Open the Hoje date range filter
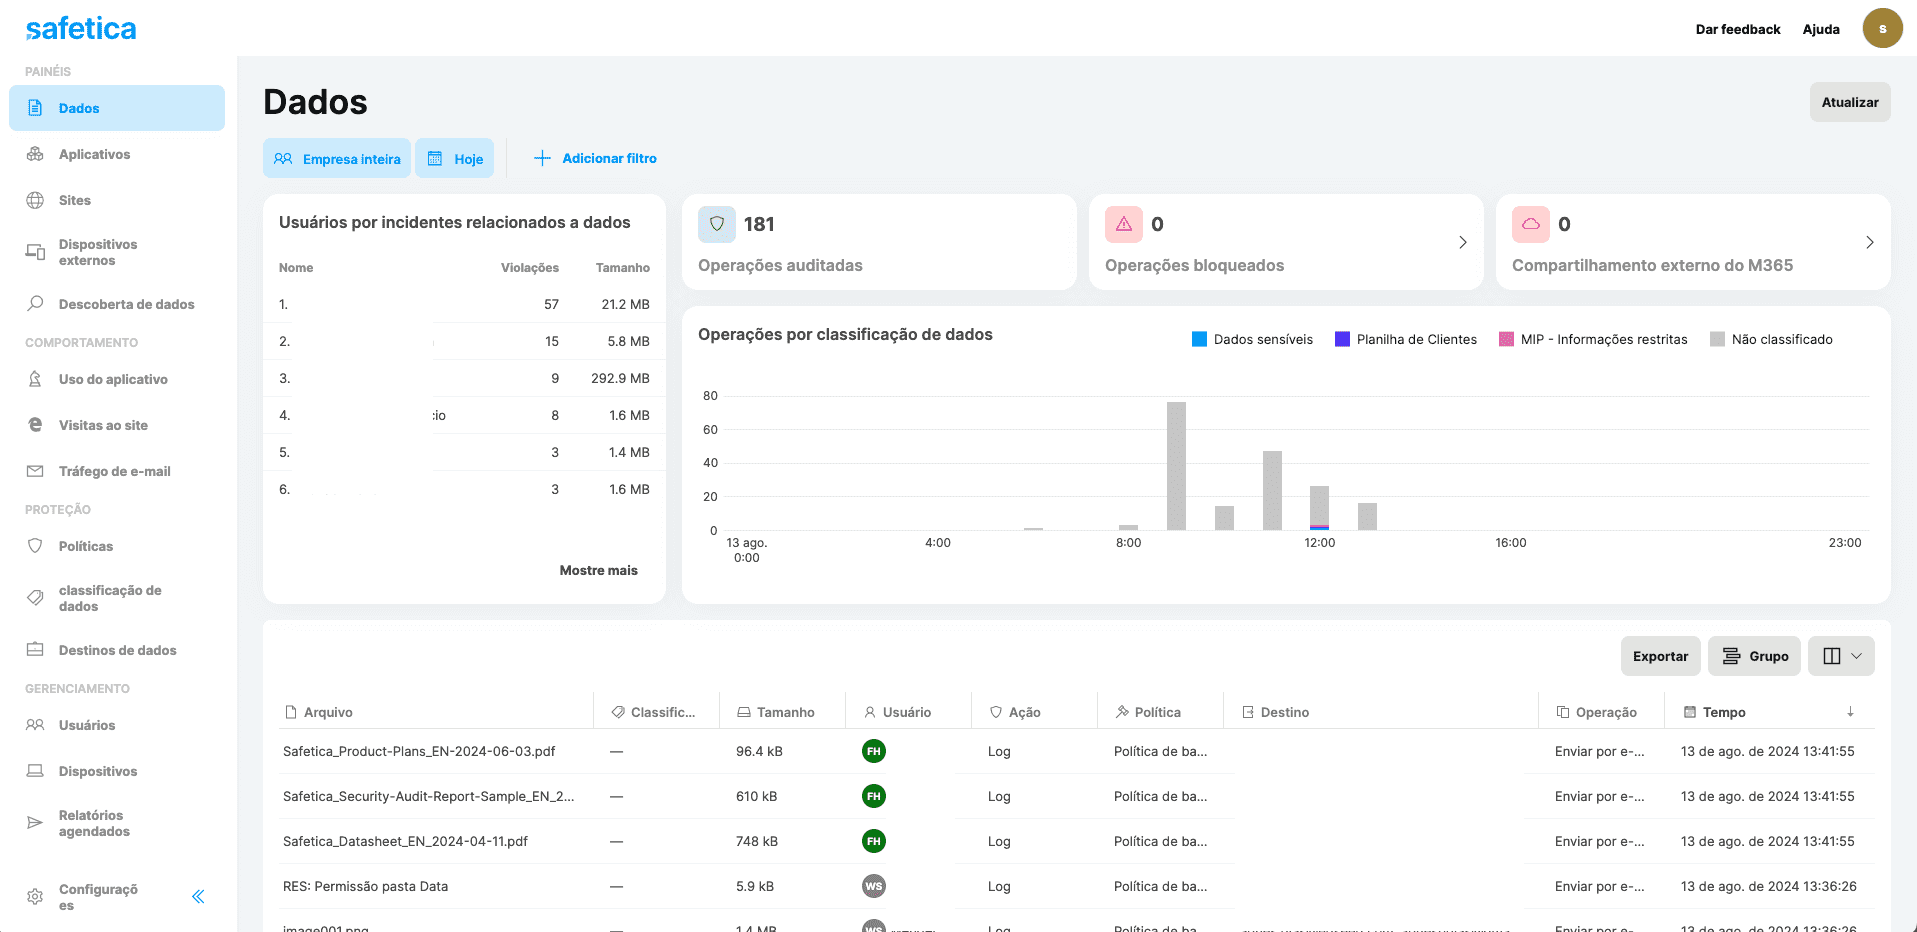Screen dimensions: 1917x932 point(455,158)
